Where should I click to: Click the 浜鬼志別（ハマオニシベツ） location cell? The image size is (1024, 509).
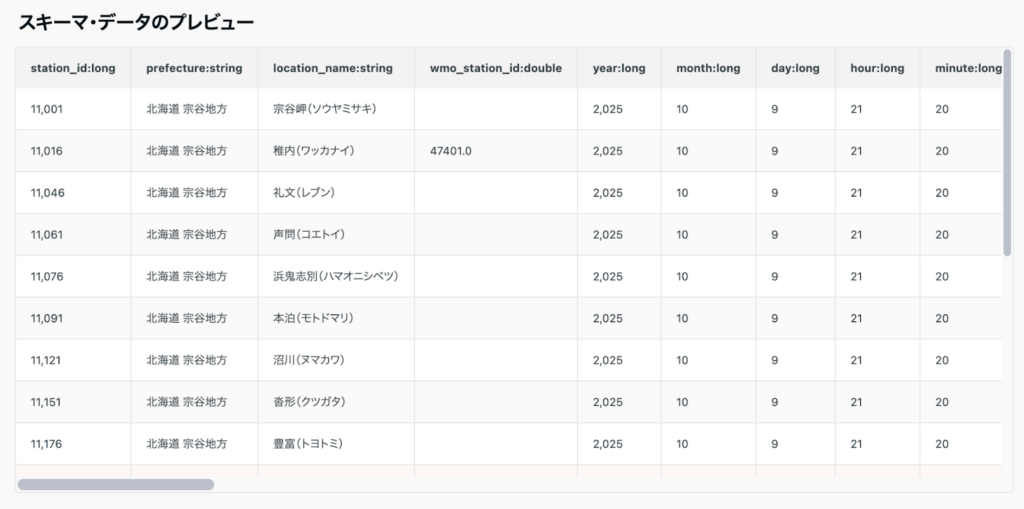(x=335, y=277)
